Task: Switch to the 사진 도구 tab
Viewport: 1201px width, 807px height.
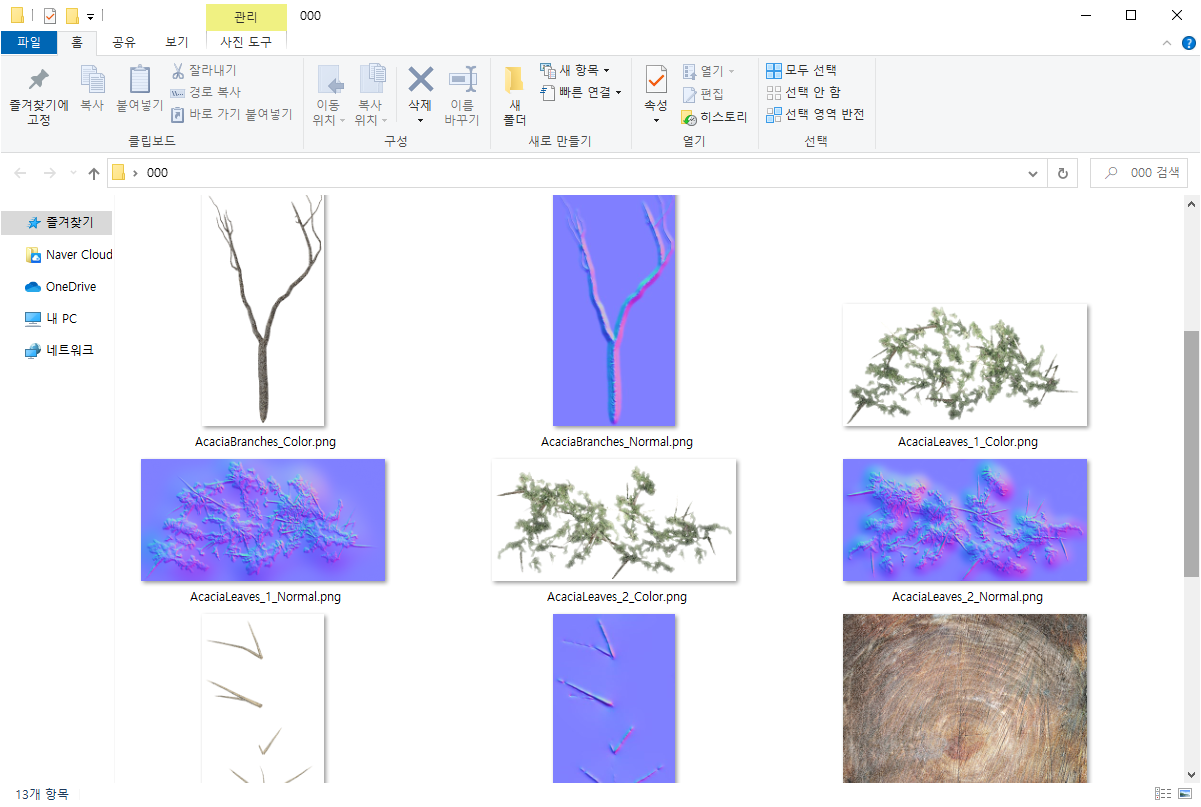Action: click(246, 42)
